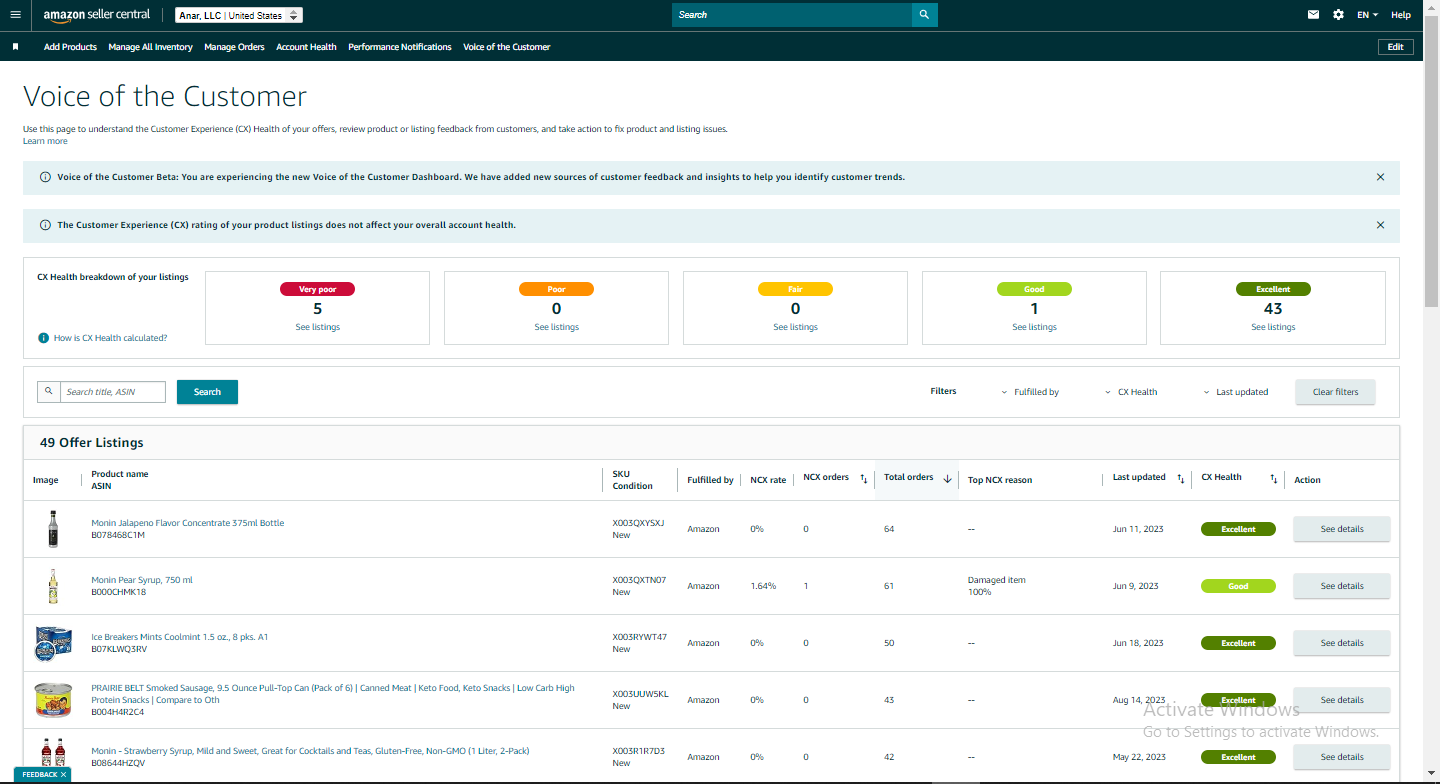Click the Damaged item NCX reason text

[x=997, y=580]
